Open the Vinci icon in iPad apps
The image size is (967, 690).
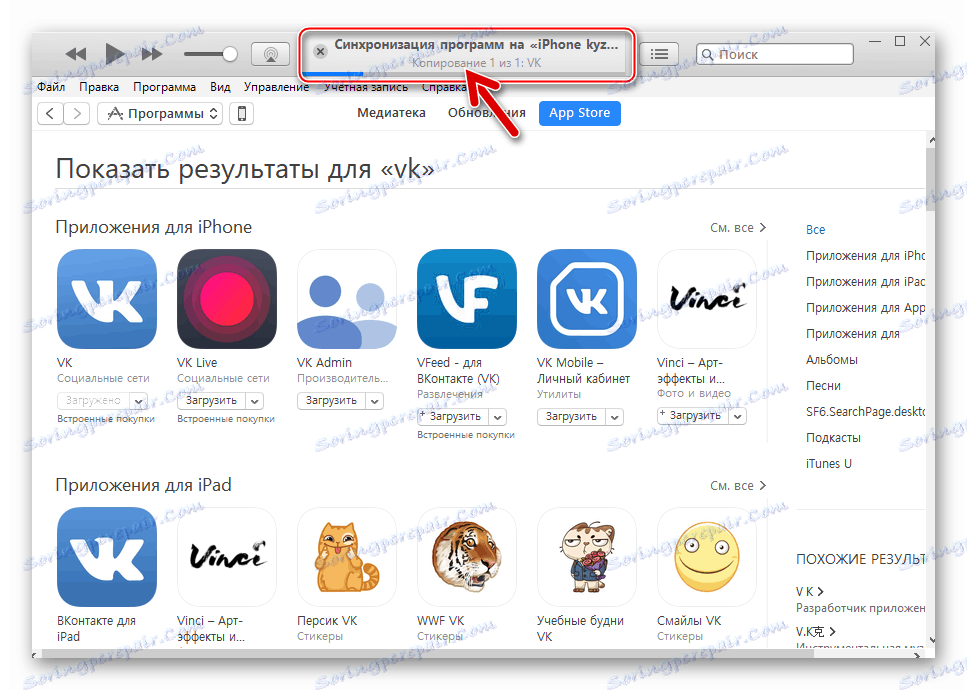point(226,557)
